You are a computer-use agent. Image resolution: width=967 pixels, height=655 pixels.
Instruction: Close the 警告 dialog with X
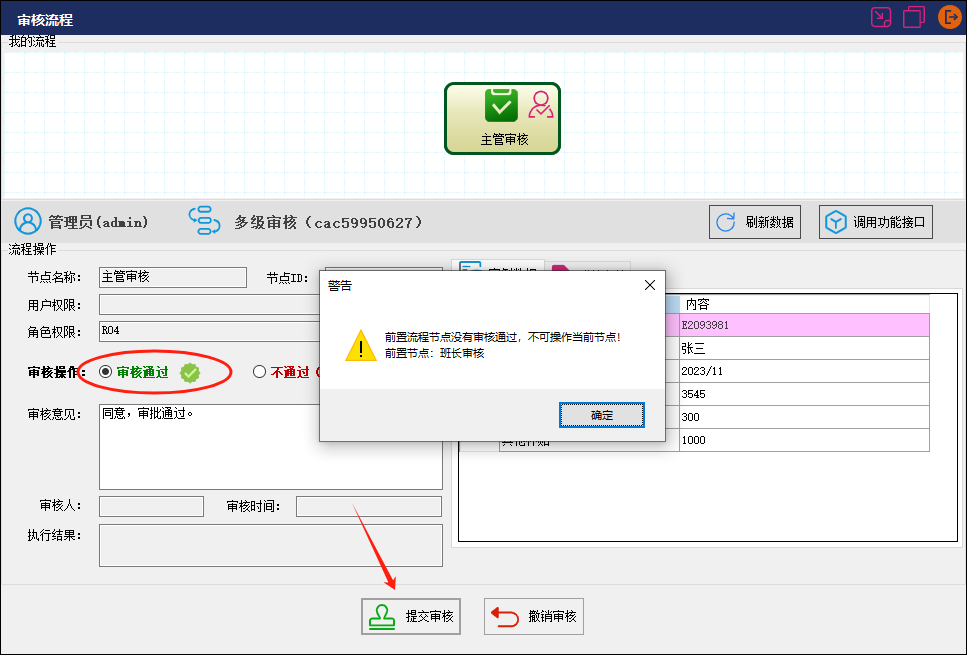pos(649,285)
